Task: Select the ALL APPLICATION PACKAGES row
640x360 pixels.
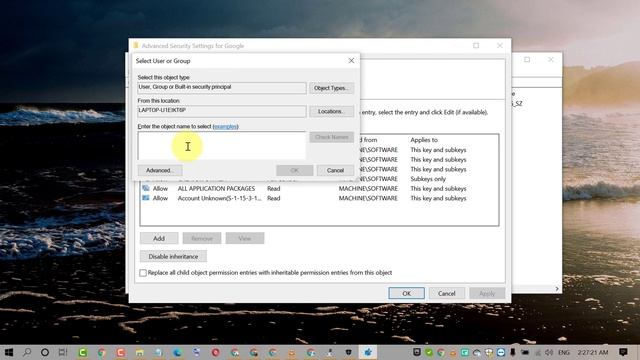Action: [x=319, y=188]
